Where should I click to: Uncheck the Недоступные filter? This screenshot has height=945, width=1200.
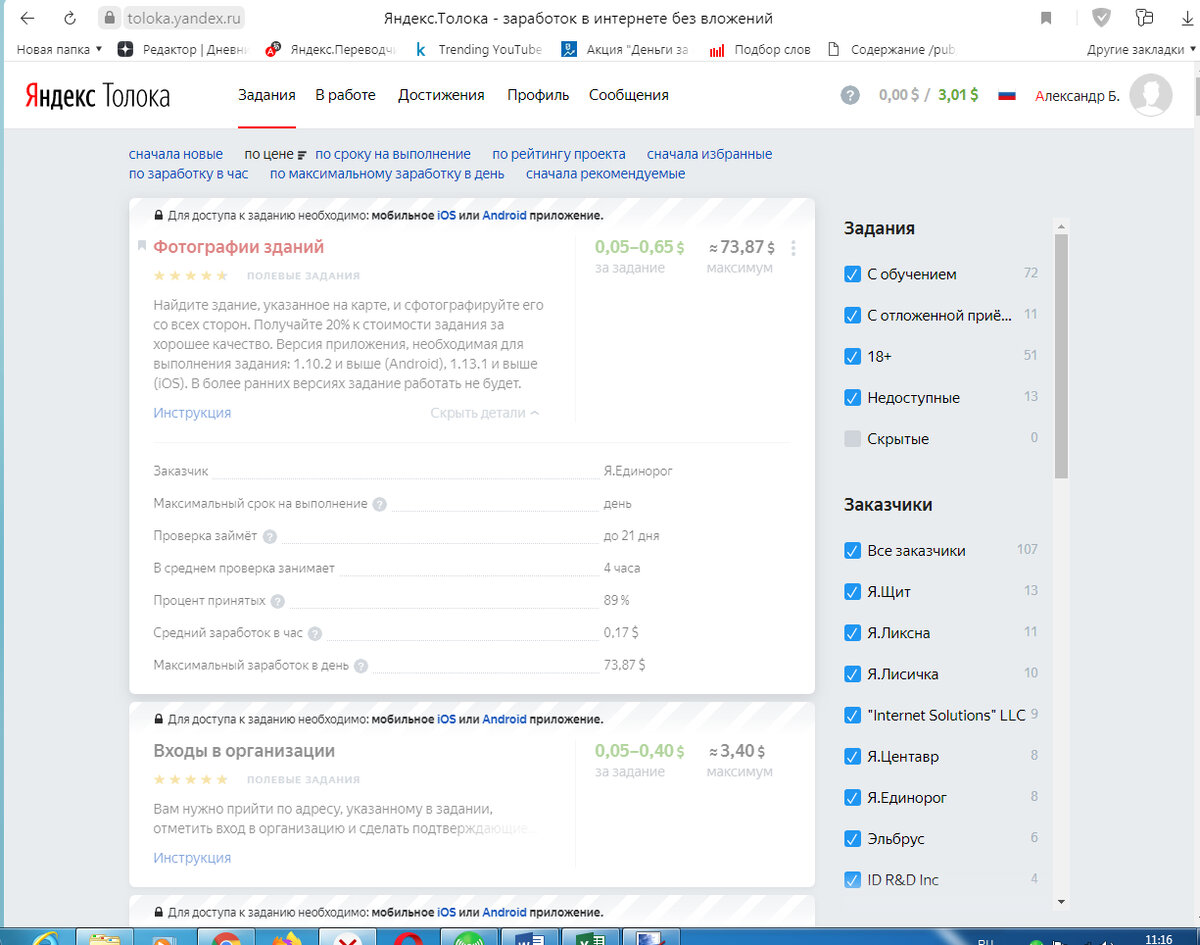point(853,398)
